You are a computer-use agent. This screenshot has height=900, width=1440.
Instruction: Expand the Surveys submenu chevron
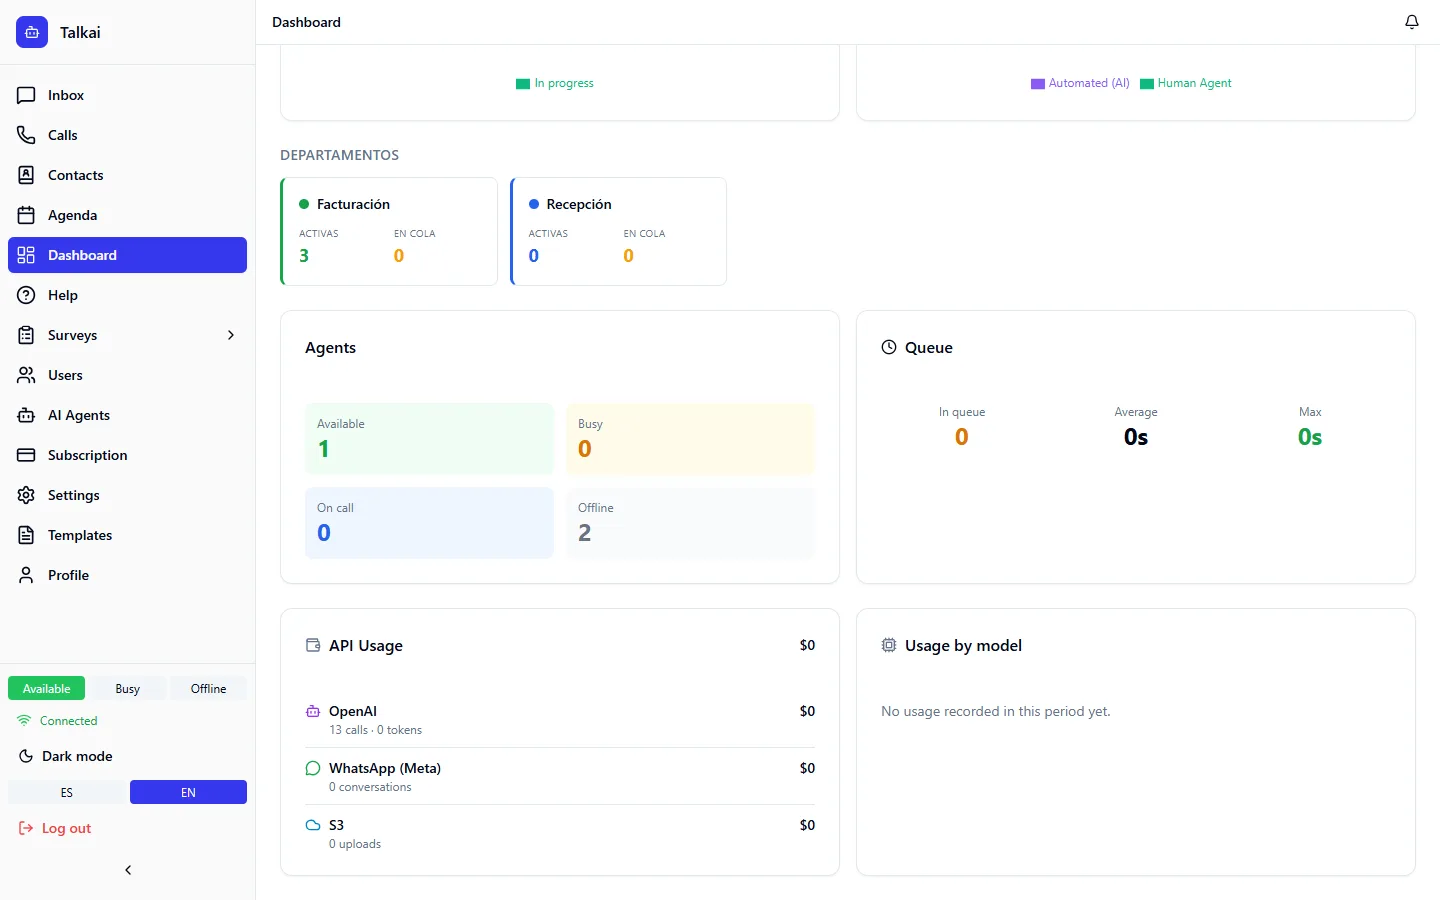[231, 335]
